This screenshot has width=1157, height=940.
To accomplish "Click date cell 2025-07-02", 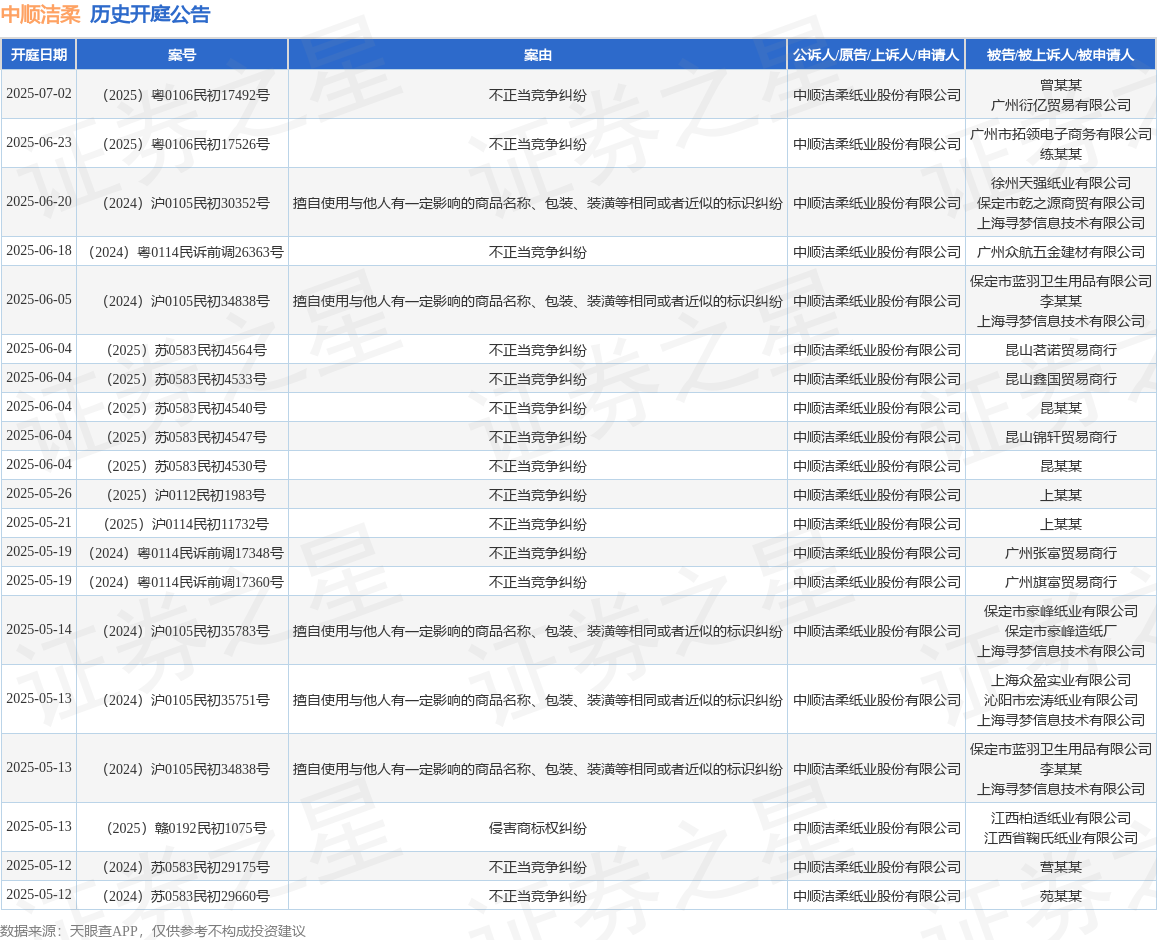I will click(39, 94).
